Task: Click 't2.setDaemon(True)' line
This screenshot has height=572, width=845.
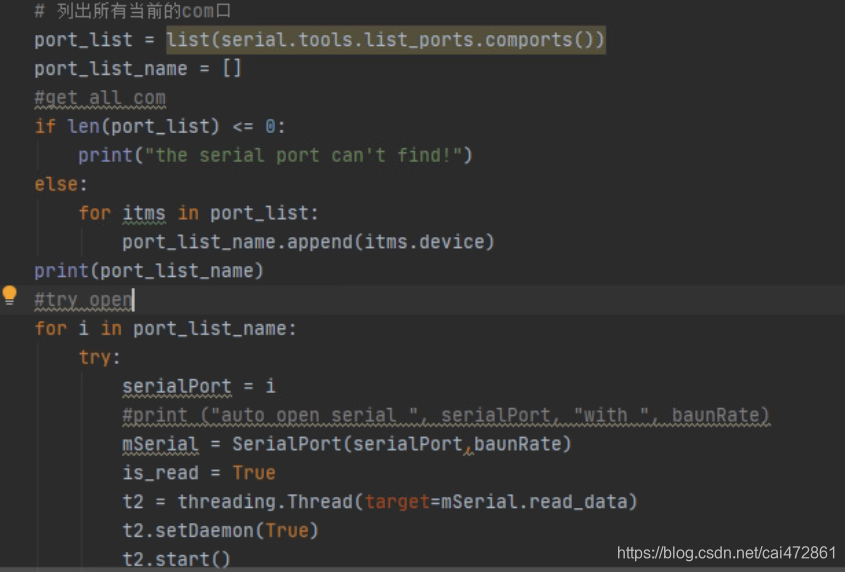Action: (220, 530)
